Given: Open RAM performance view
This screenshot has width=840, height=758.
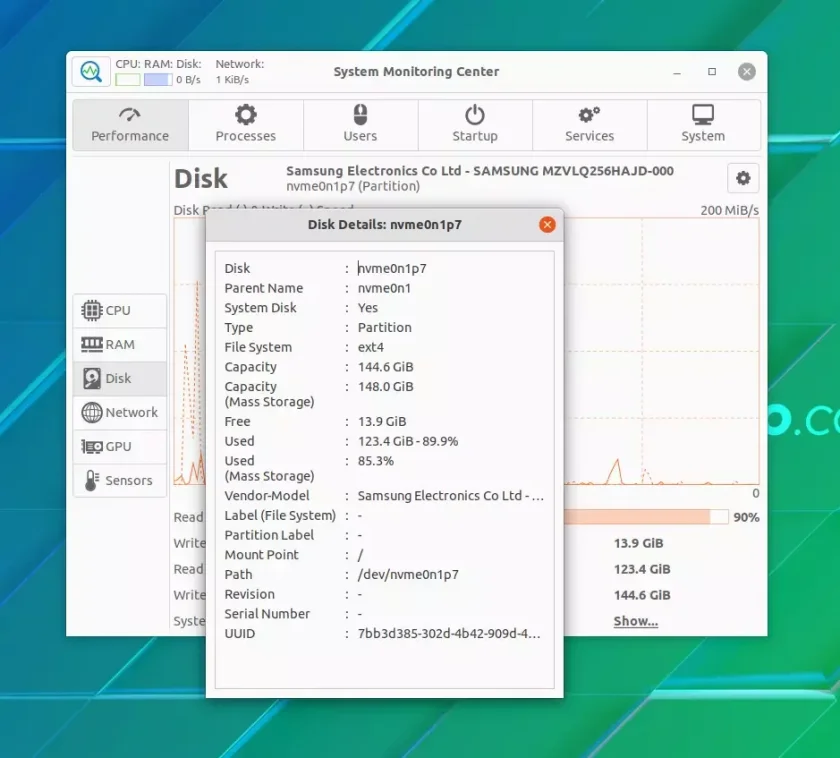Looking at the screenshot, I should [119, 344].
